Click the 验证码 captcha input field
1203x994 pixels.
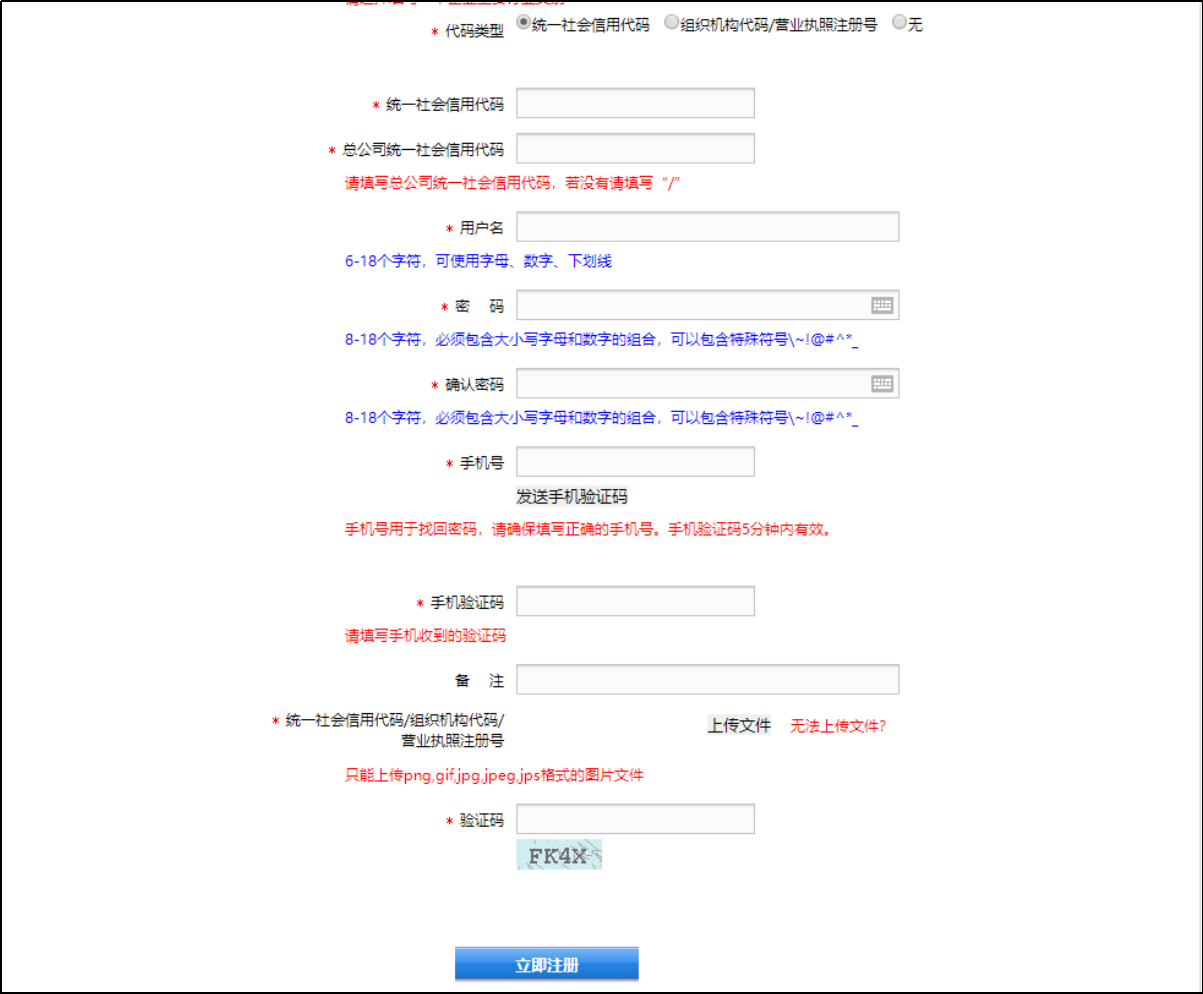(635, 819)
